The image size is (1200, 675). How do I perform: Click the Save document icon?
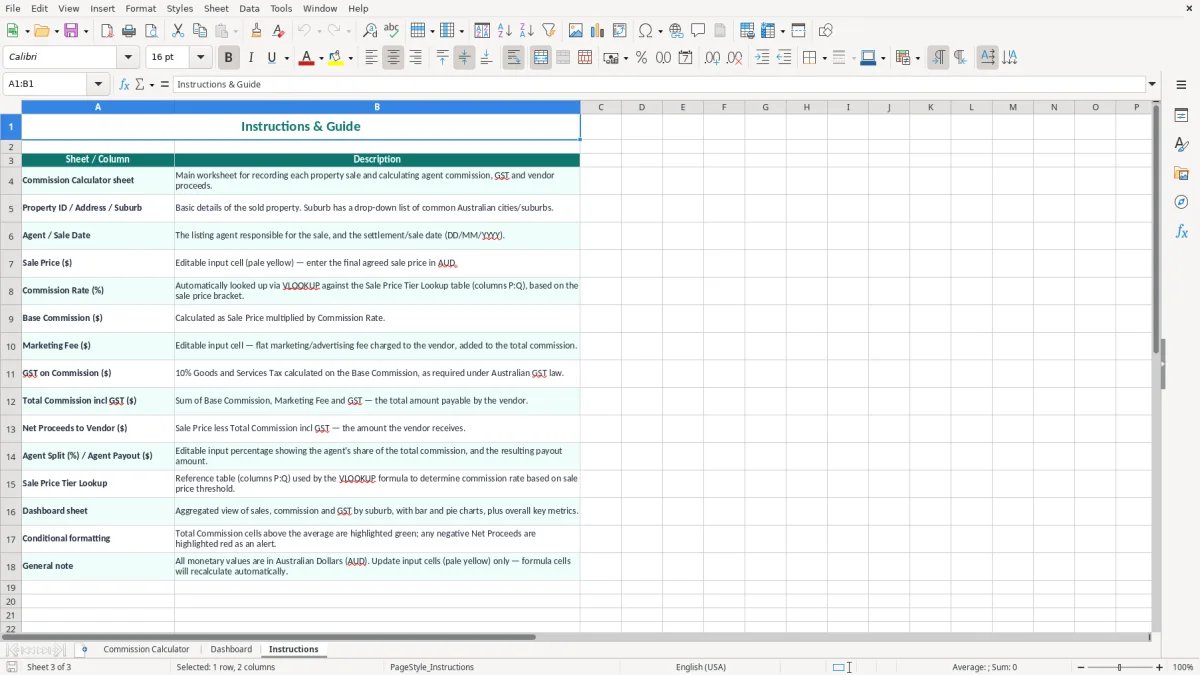(x=71, y=31)
